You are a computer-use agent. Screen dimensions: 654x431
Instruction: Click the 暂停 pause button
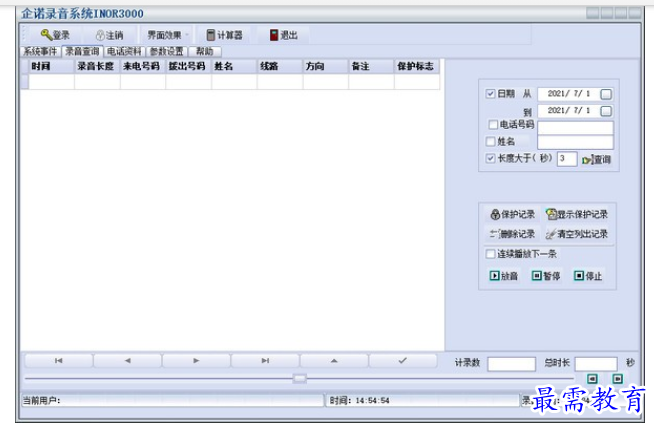click(x=546, y=276)
